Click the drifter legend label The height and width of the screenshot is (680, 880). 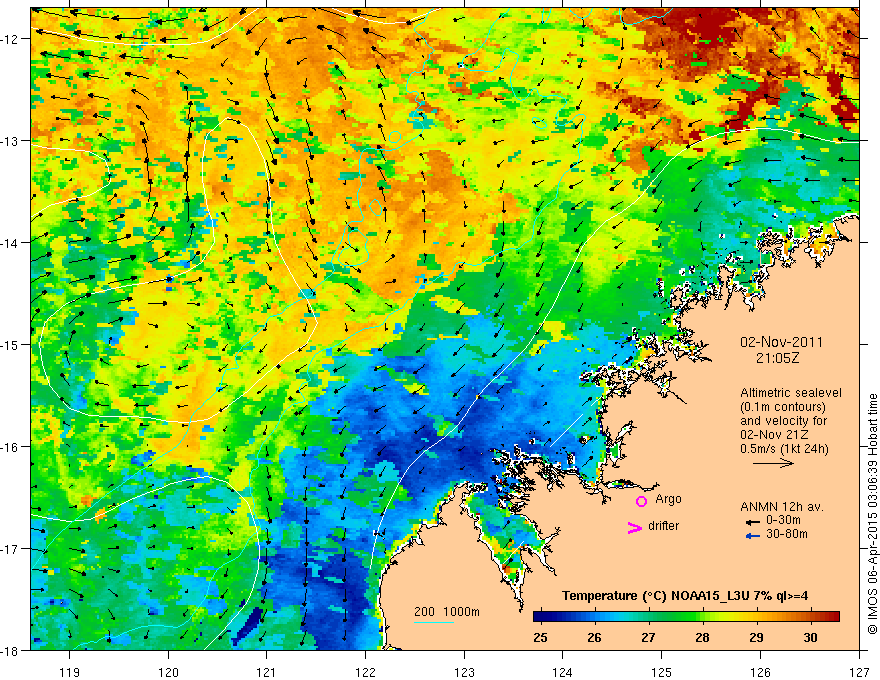click(x=663, y=526)
